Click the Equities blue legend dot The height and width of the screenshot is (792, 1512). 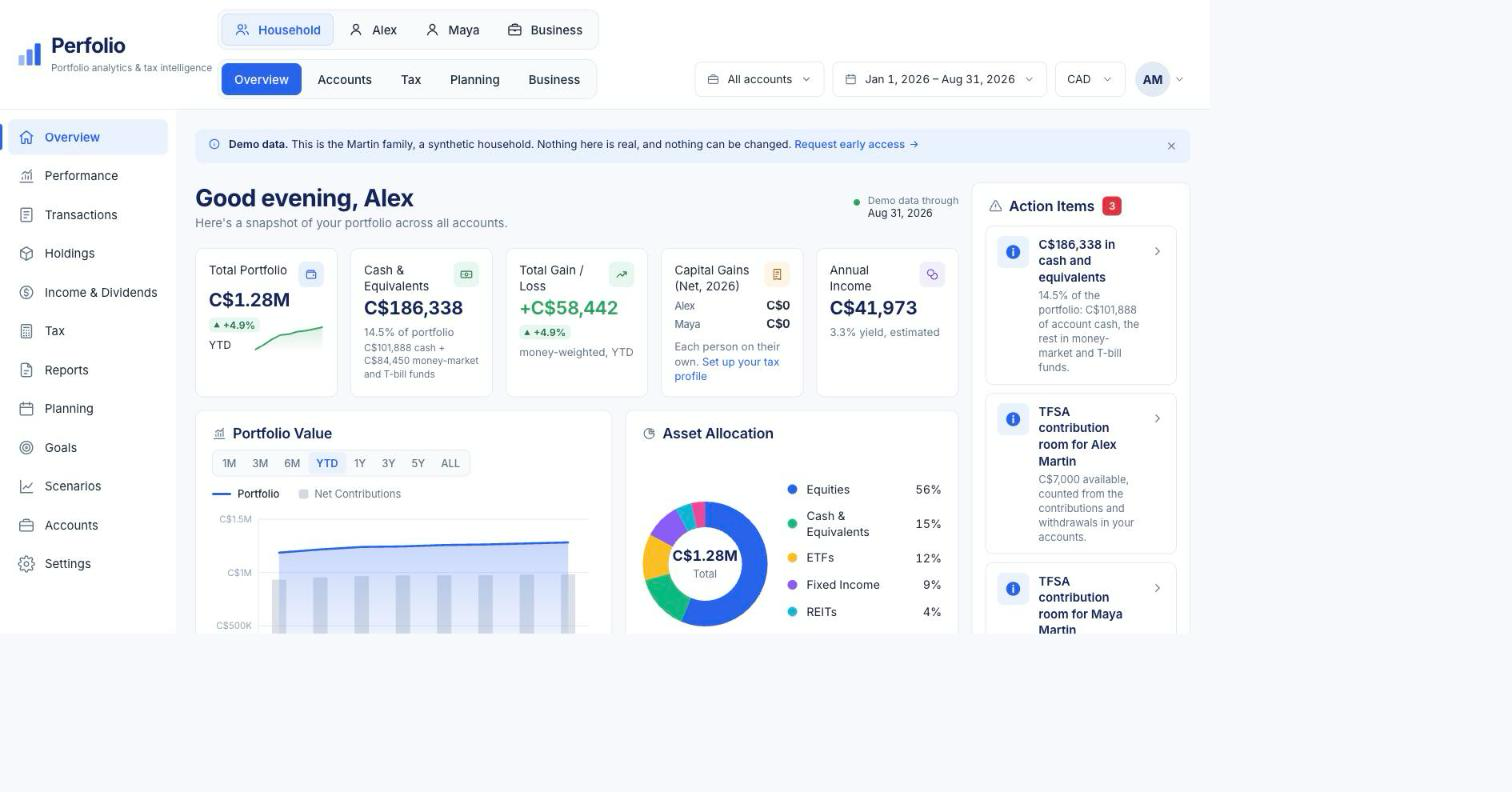coord(793,490)
